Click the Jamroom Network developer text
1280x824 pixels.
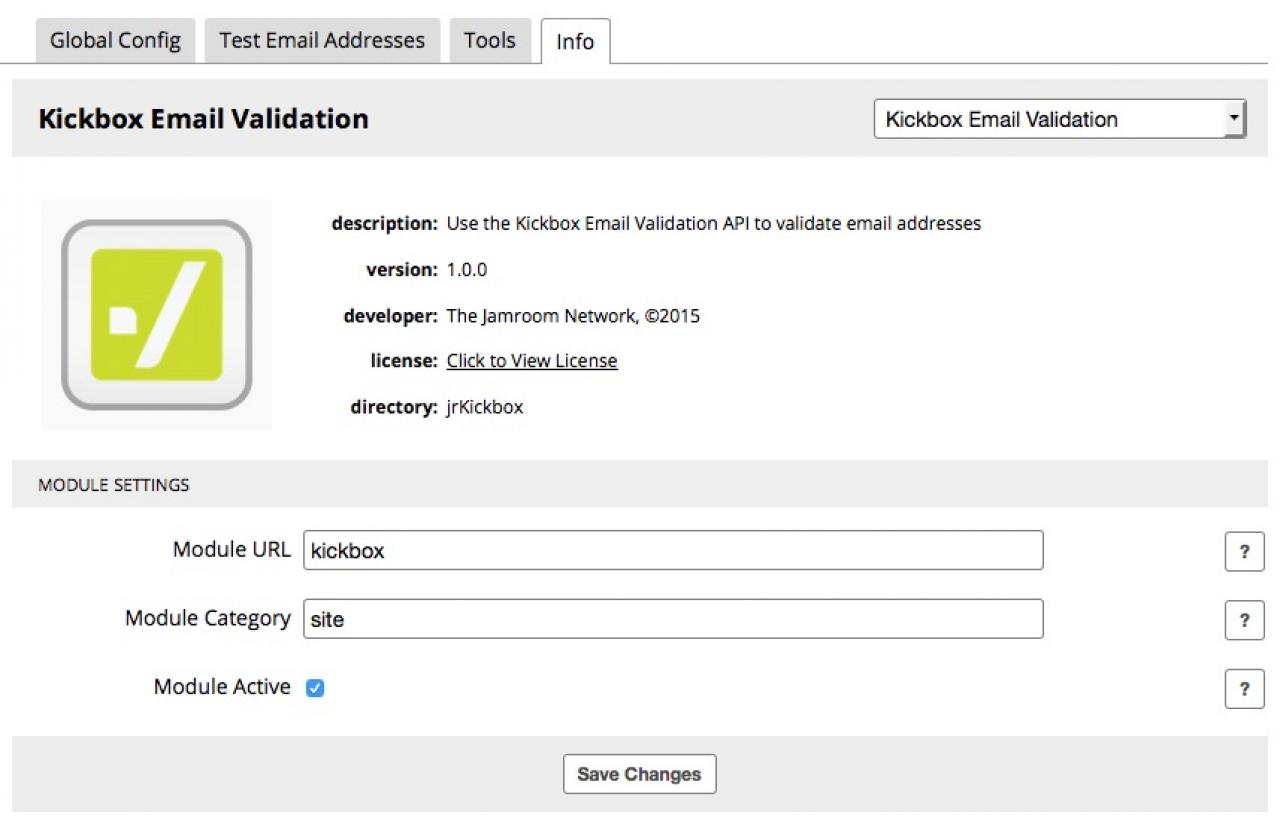(x=573, y=316)
